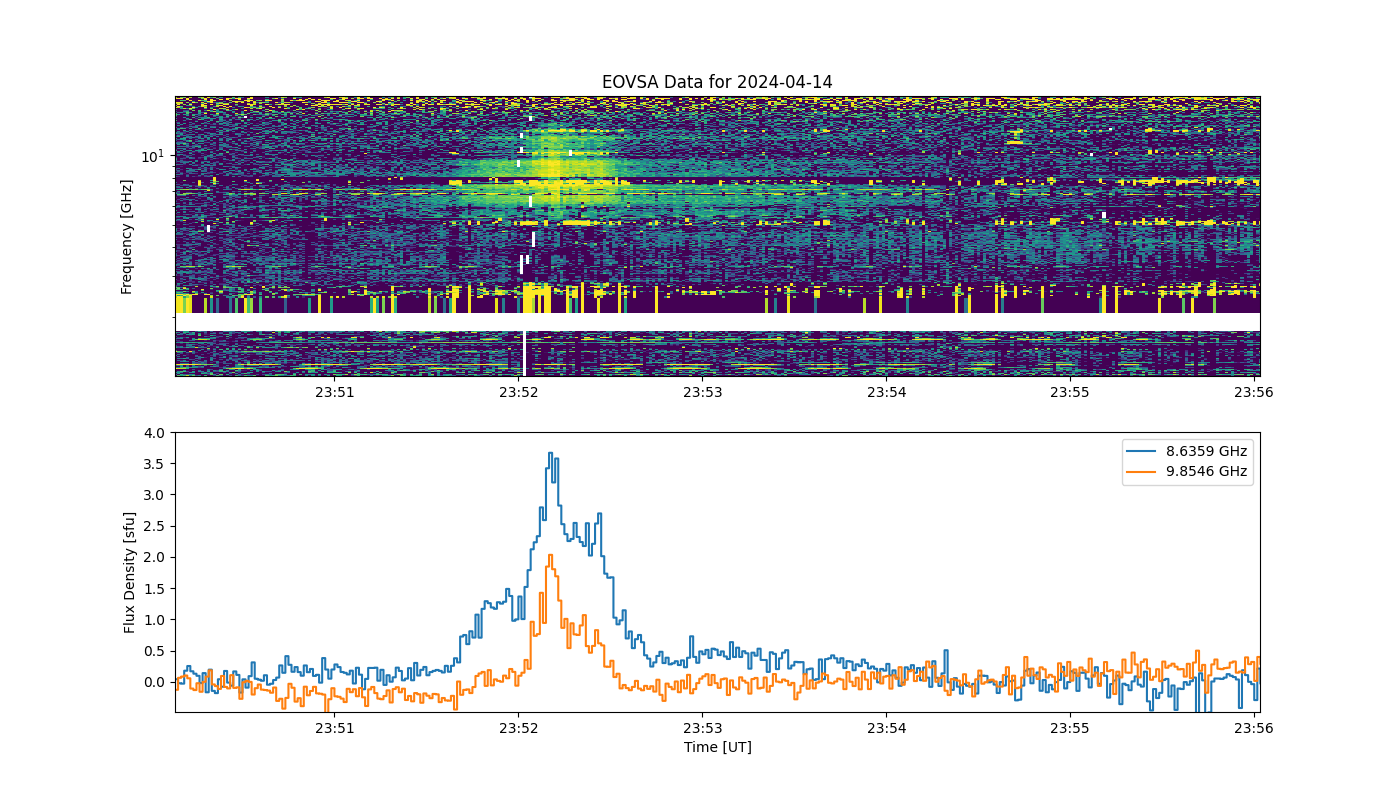Select the 9.8546 GHz legend entry
Viewport: 1400px width, 800px height.
[x=1207, y=472]
